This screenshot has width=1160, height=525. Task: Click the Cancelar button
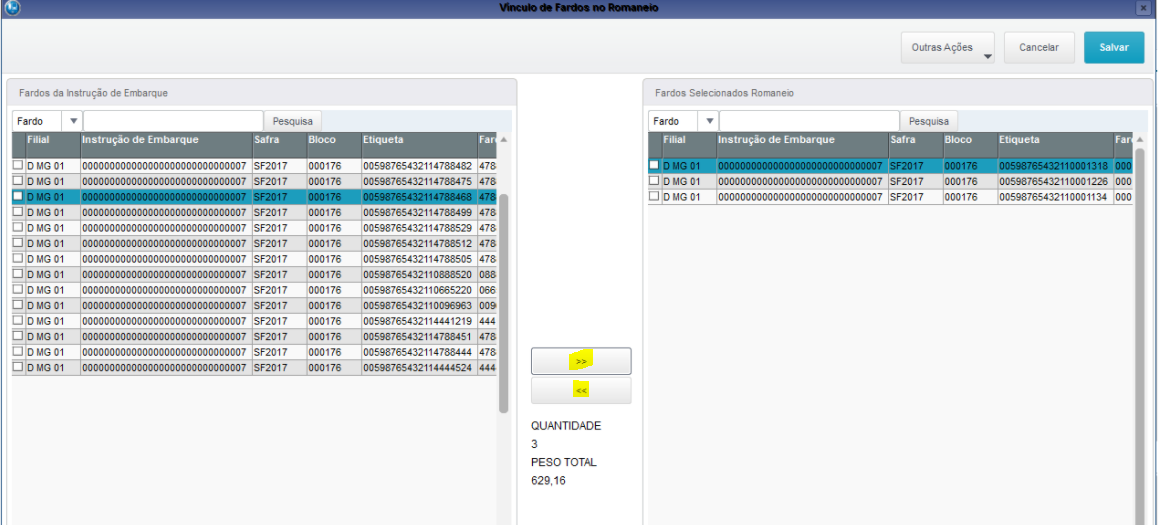coord(1039,47)
